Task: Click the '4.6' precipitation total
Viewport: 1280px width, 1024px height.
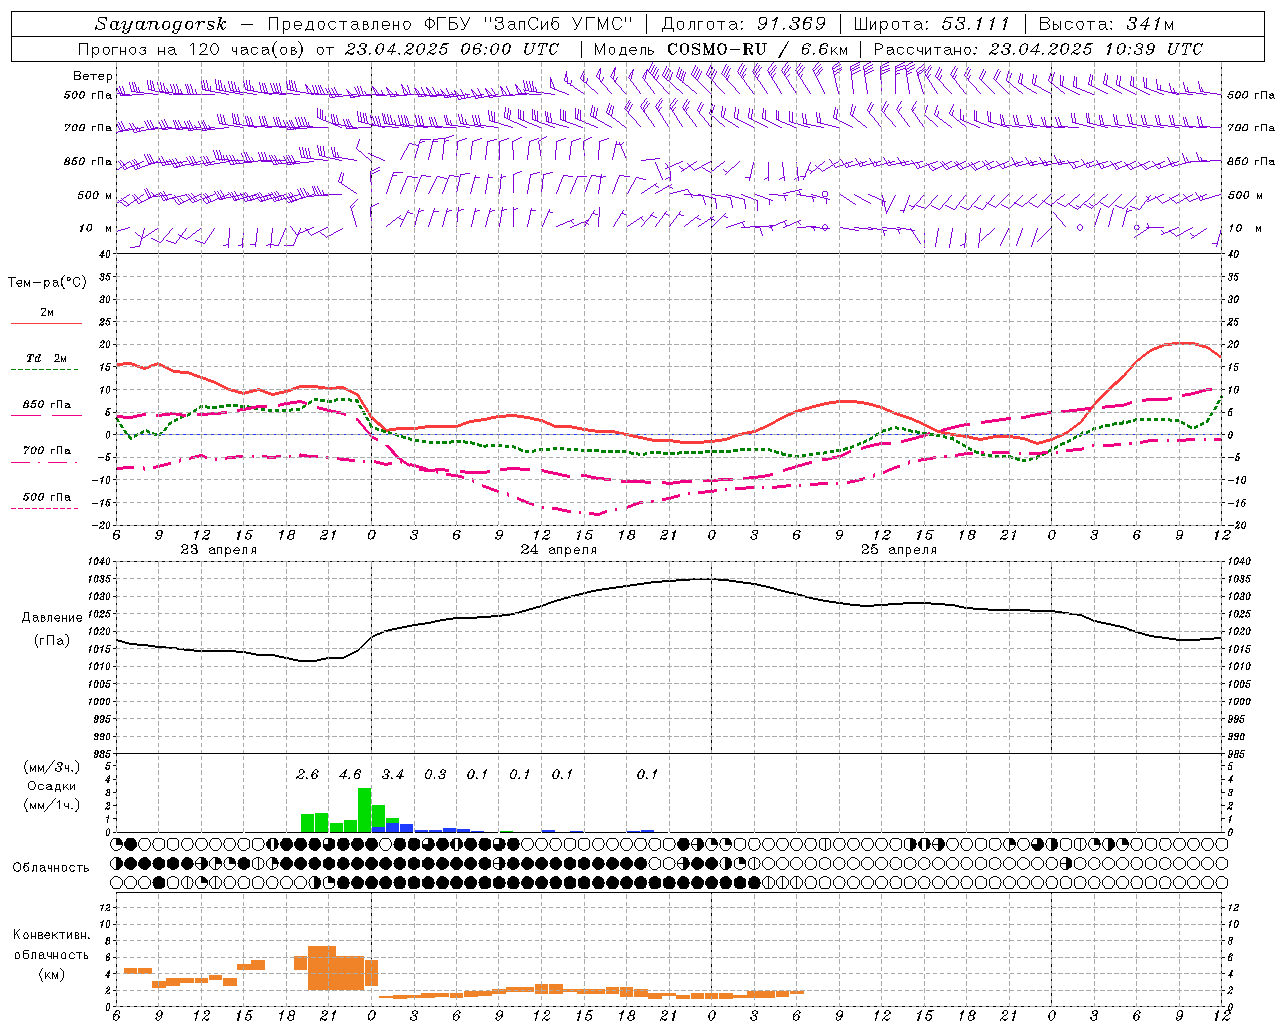Action: (350, 775)
